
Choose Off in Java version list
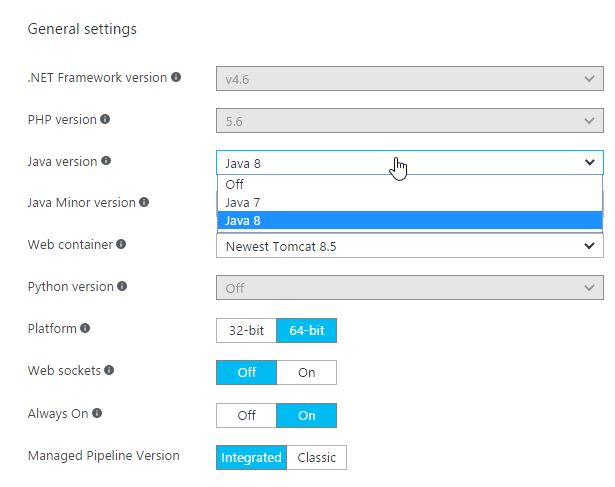pos(409,184)
